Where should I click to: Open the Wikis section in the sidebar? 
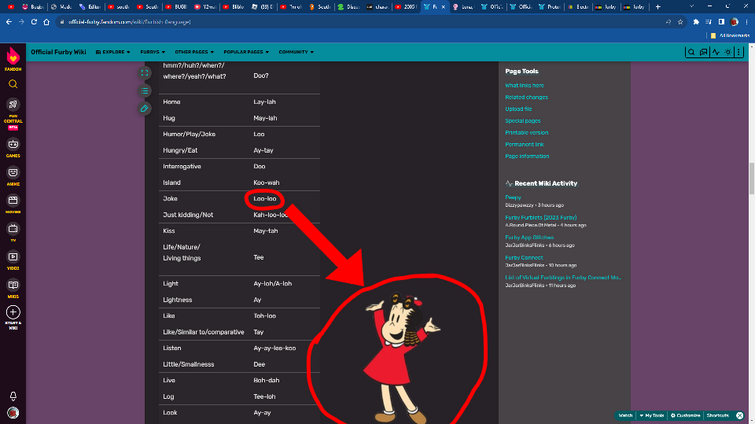coord(13,288)
